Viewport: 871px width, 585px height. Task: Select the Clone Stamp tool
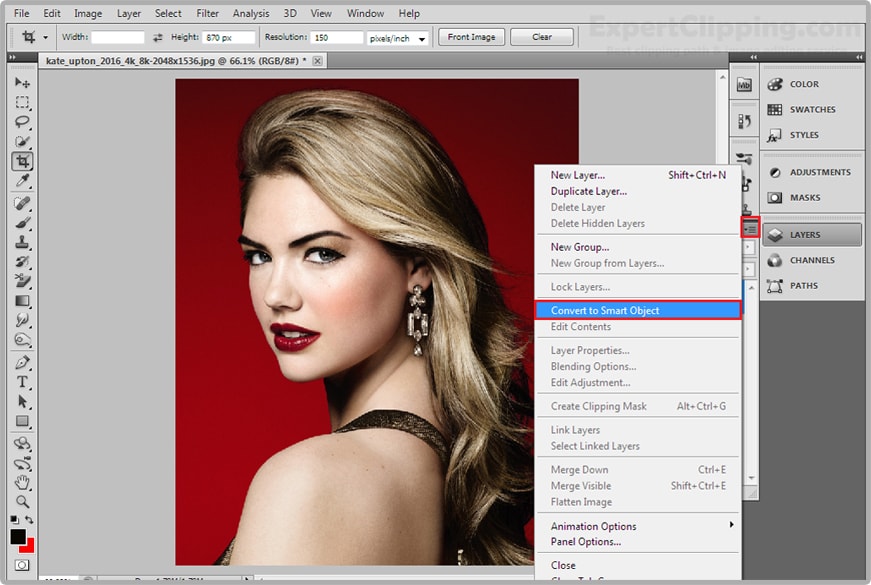(22, 242)
